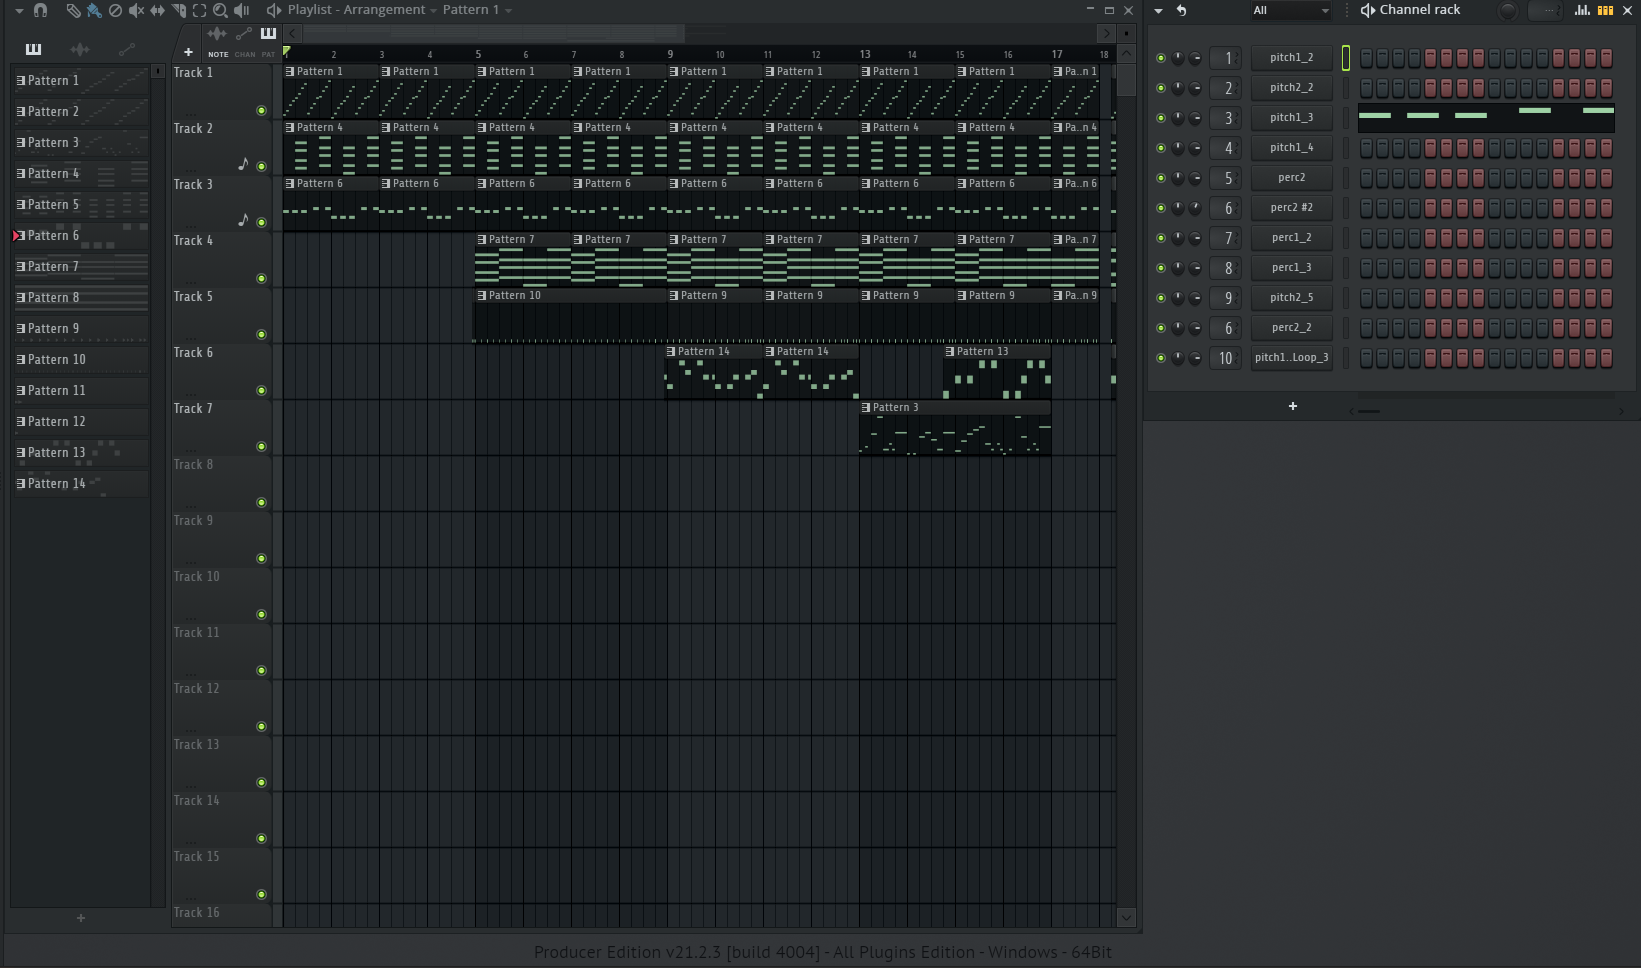Switch to NOTE tab in playlist header
Viewport: 1641px width, 968px height.
click(x=218, y=54)
